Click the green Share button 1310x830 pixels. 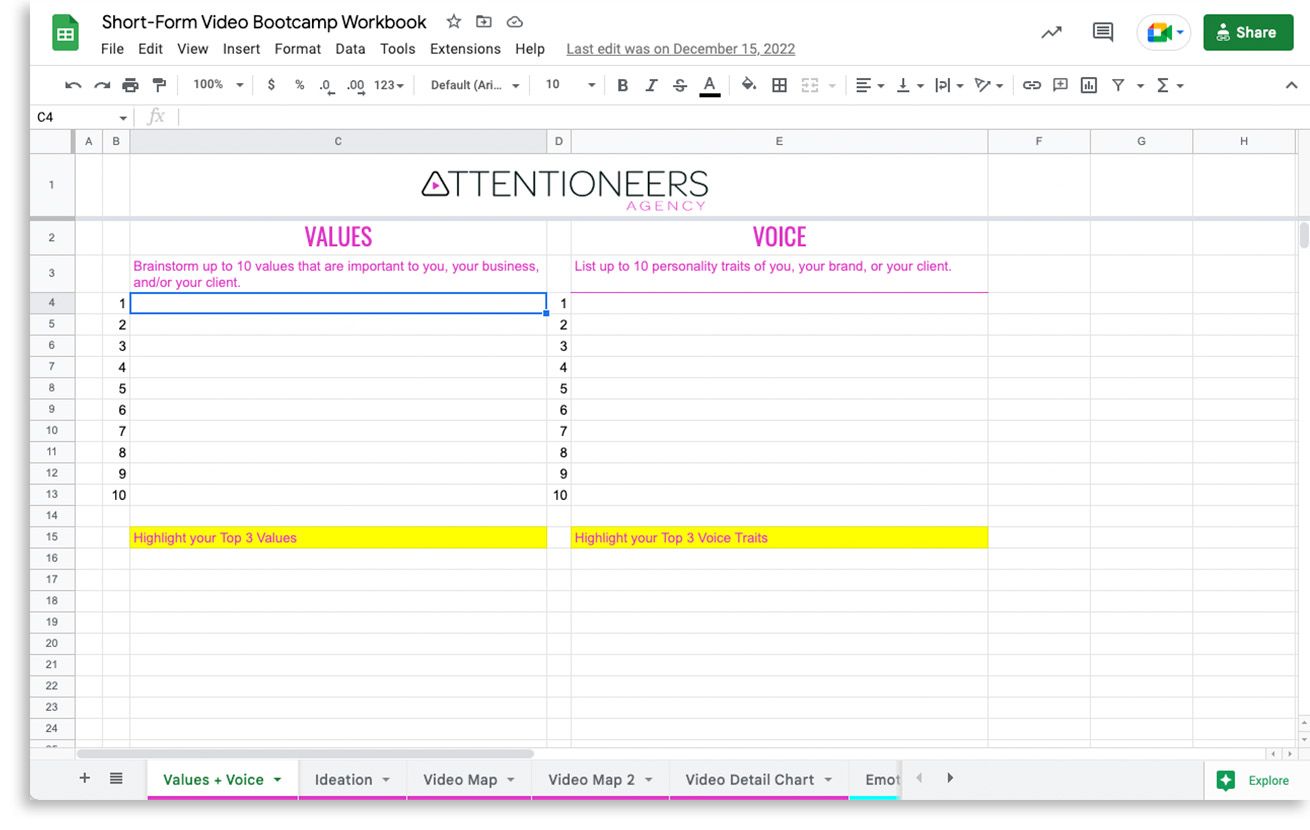click(1248, 33)
